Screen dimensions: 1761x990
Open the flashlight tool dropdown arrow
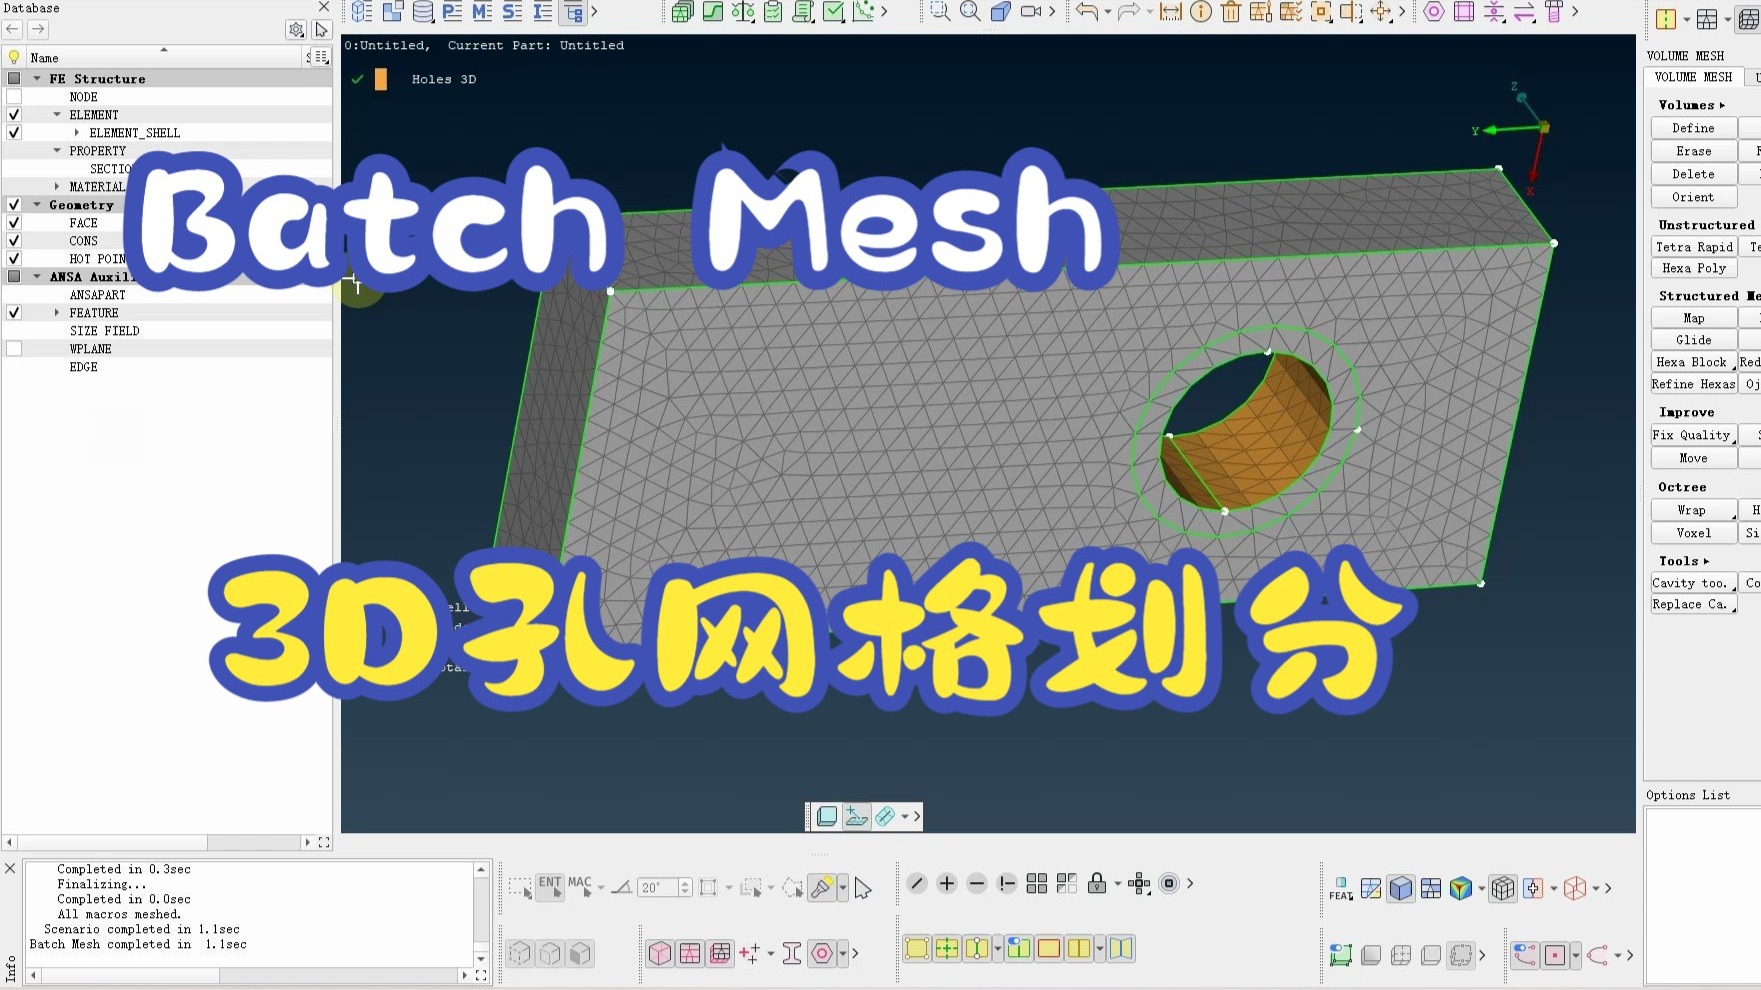(x=843, y=887)
